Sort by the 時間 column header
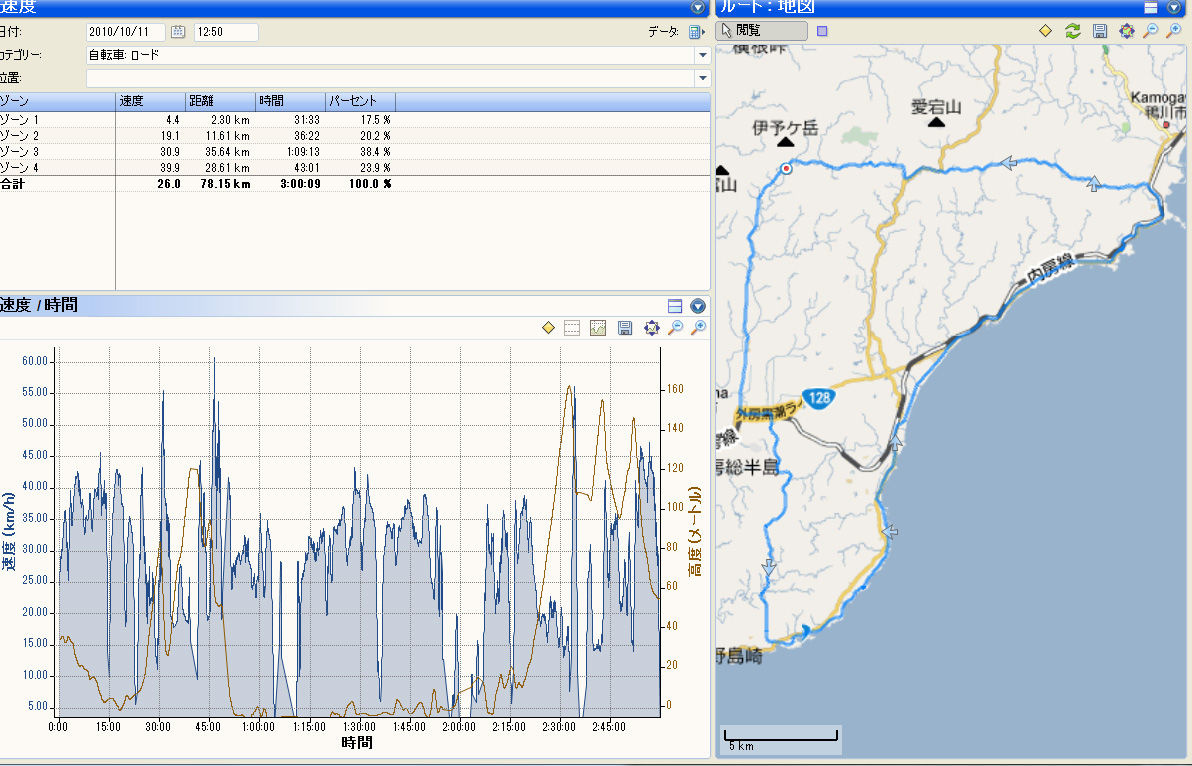 pos(290,101)
